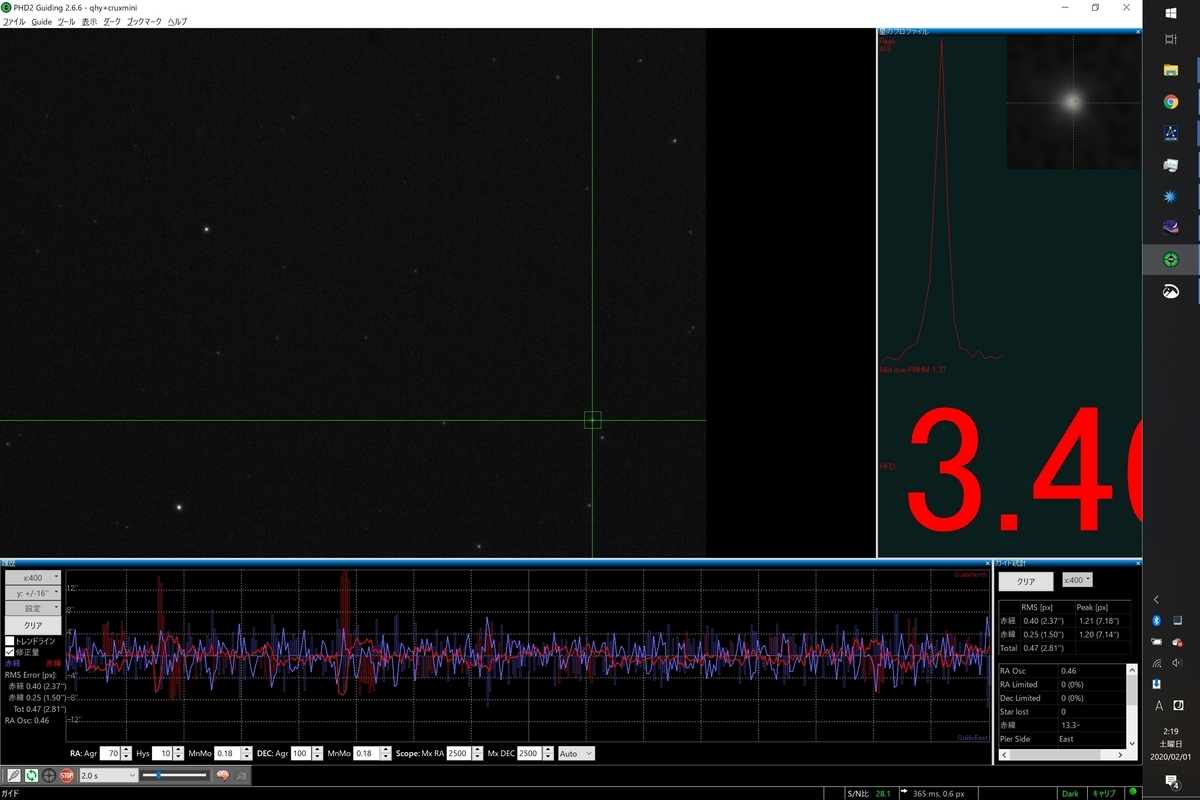Uncheck the 修正量 checkbox
Image resolution: width=1200 pixels, height=800 pixels.
(x=10, y=652)
